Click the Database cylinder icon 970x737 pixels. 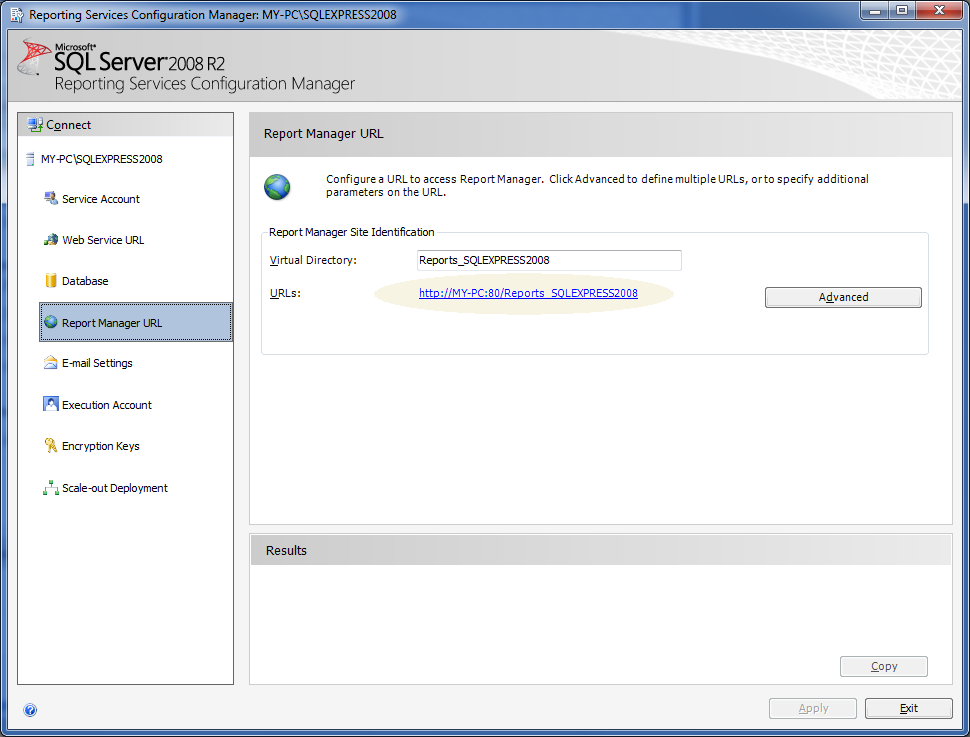(51, 280)
